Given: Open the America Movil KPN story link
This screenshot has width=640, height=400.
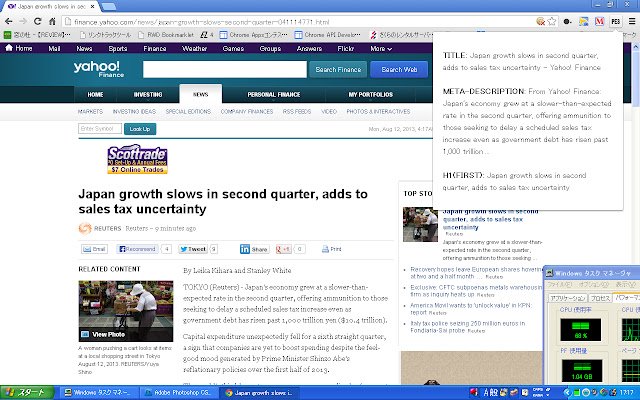Looking at the screenshot, I should [471, 309].
